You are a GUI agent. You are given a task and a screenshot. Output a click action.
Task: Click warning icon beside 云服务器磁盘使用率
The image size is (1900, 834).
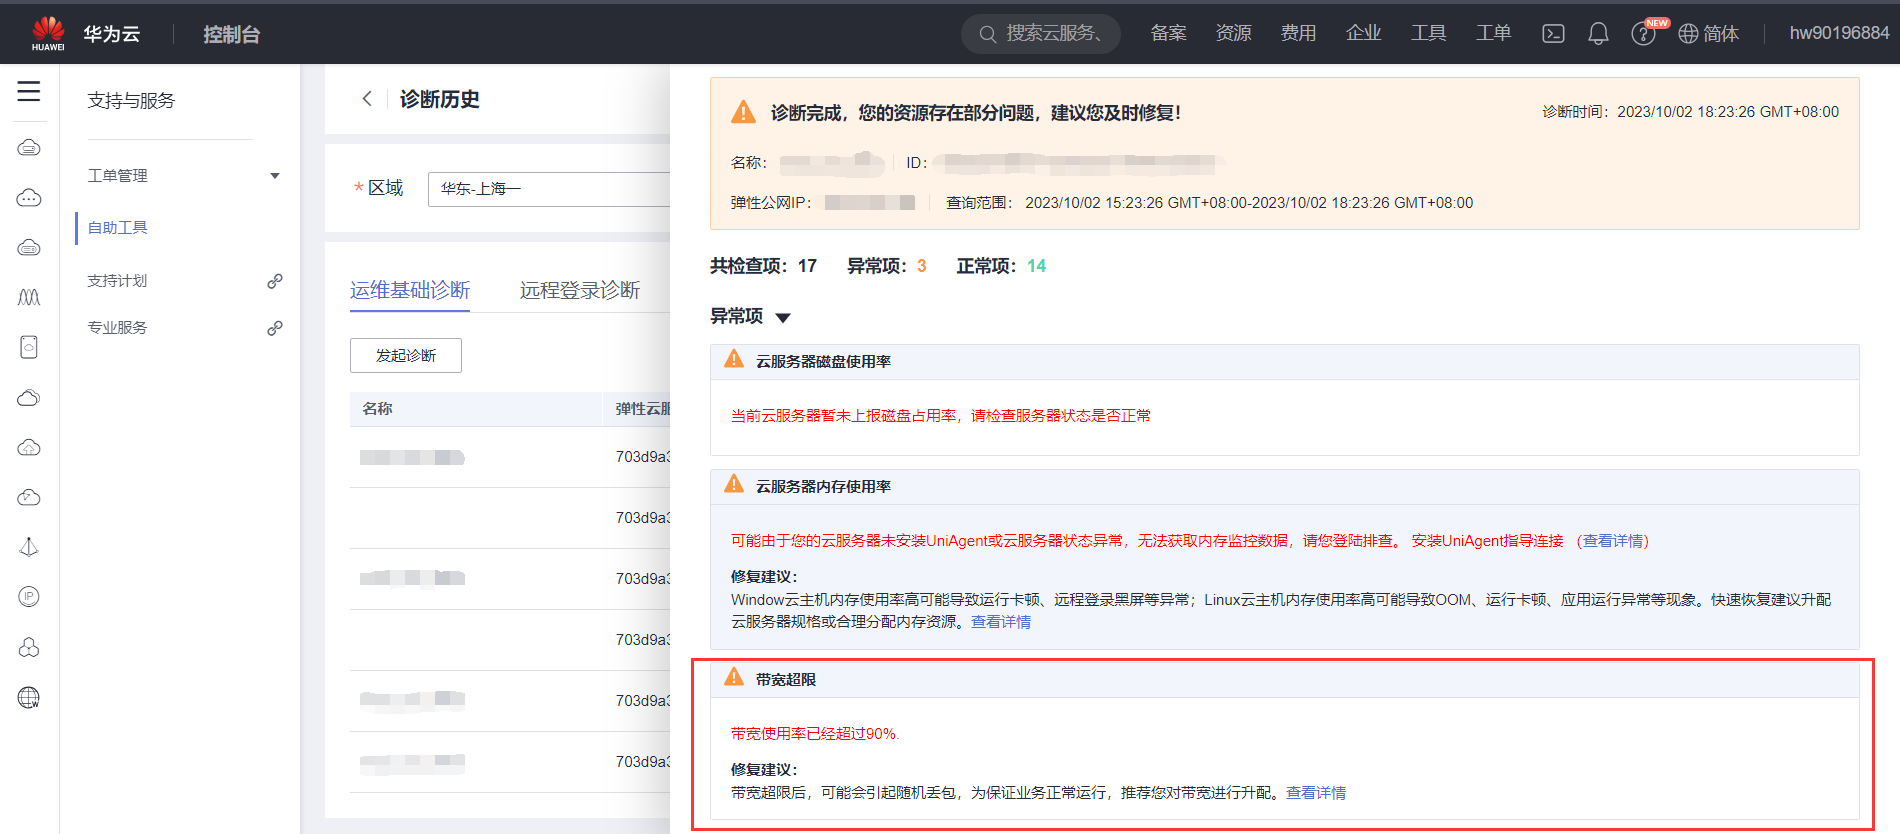point(734,359)
